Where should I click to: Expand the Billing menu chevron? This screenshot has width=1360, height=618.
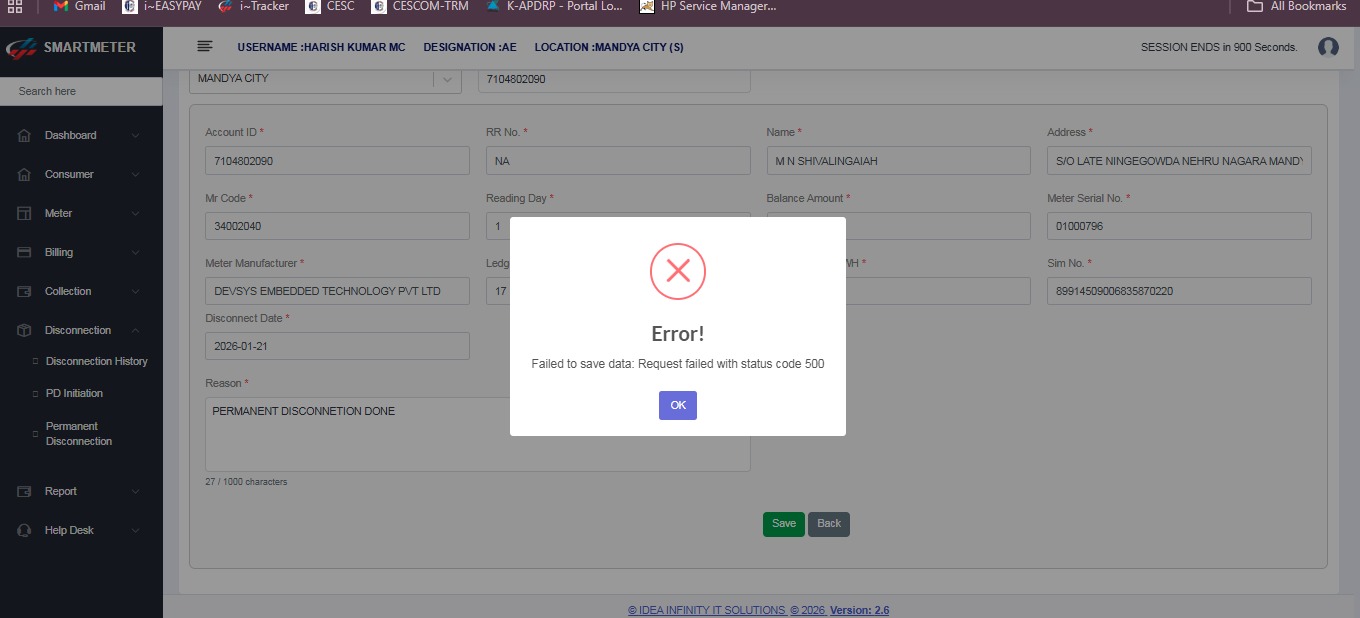[x=135, y=252]
